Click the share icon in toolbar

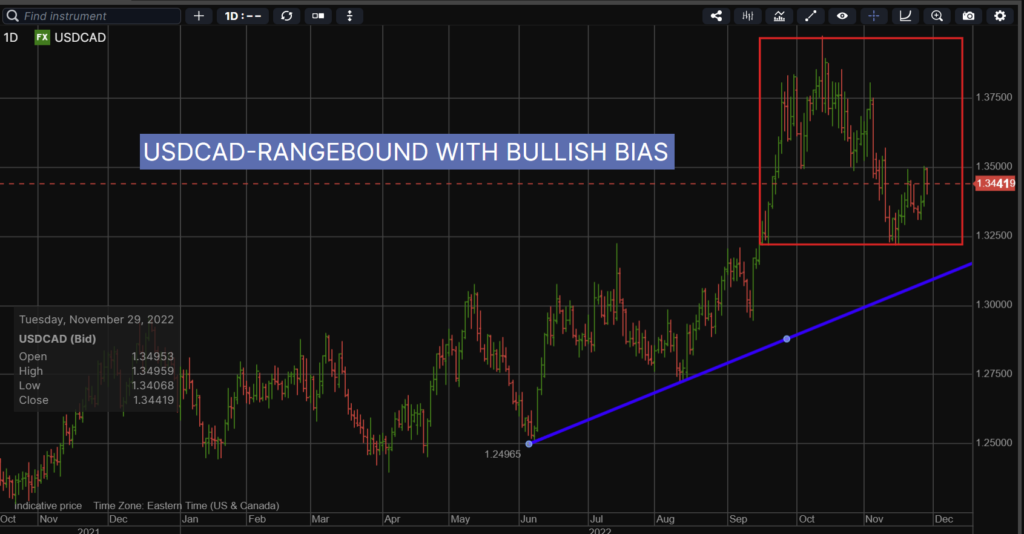(x=715, y=16)
